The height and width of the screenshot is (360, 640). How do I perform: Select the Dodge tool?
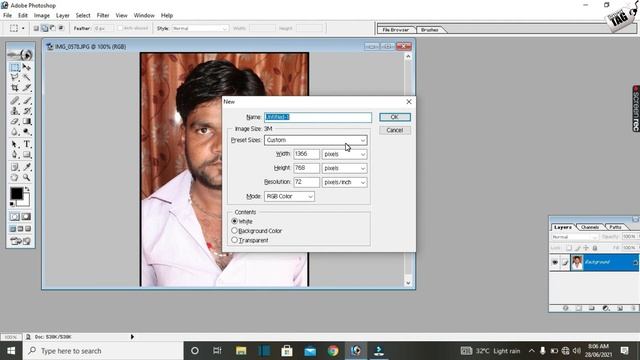[x=27, y=131]
